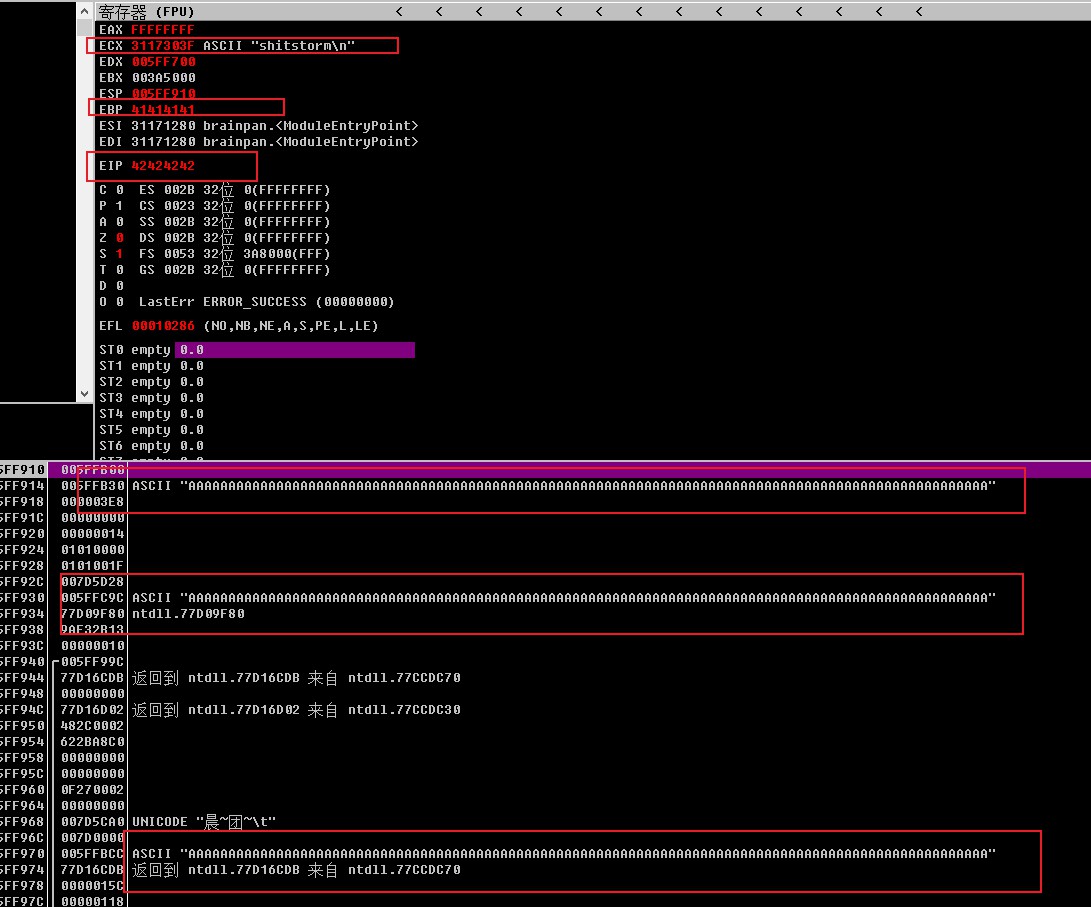
Task: Select stack value 9AE32B13
Action: (x=93, y=630)
